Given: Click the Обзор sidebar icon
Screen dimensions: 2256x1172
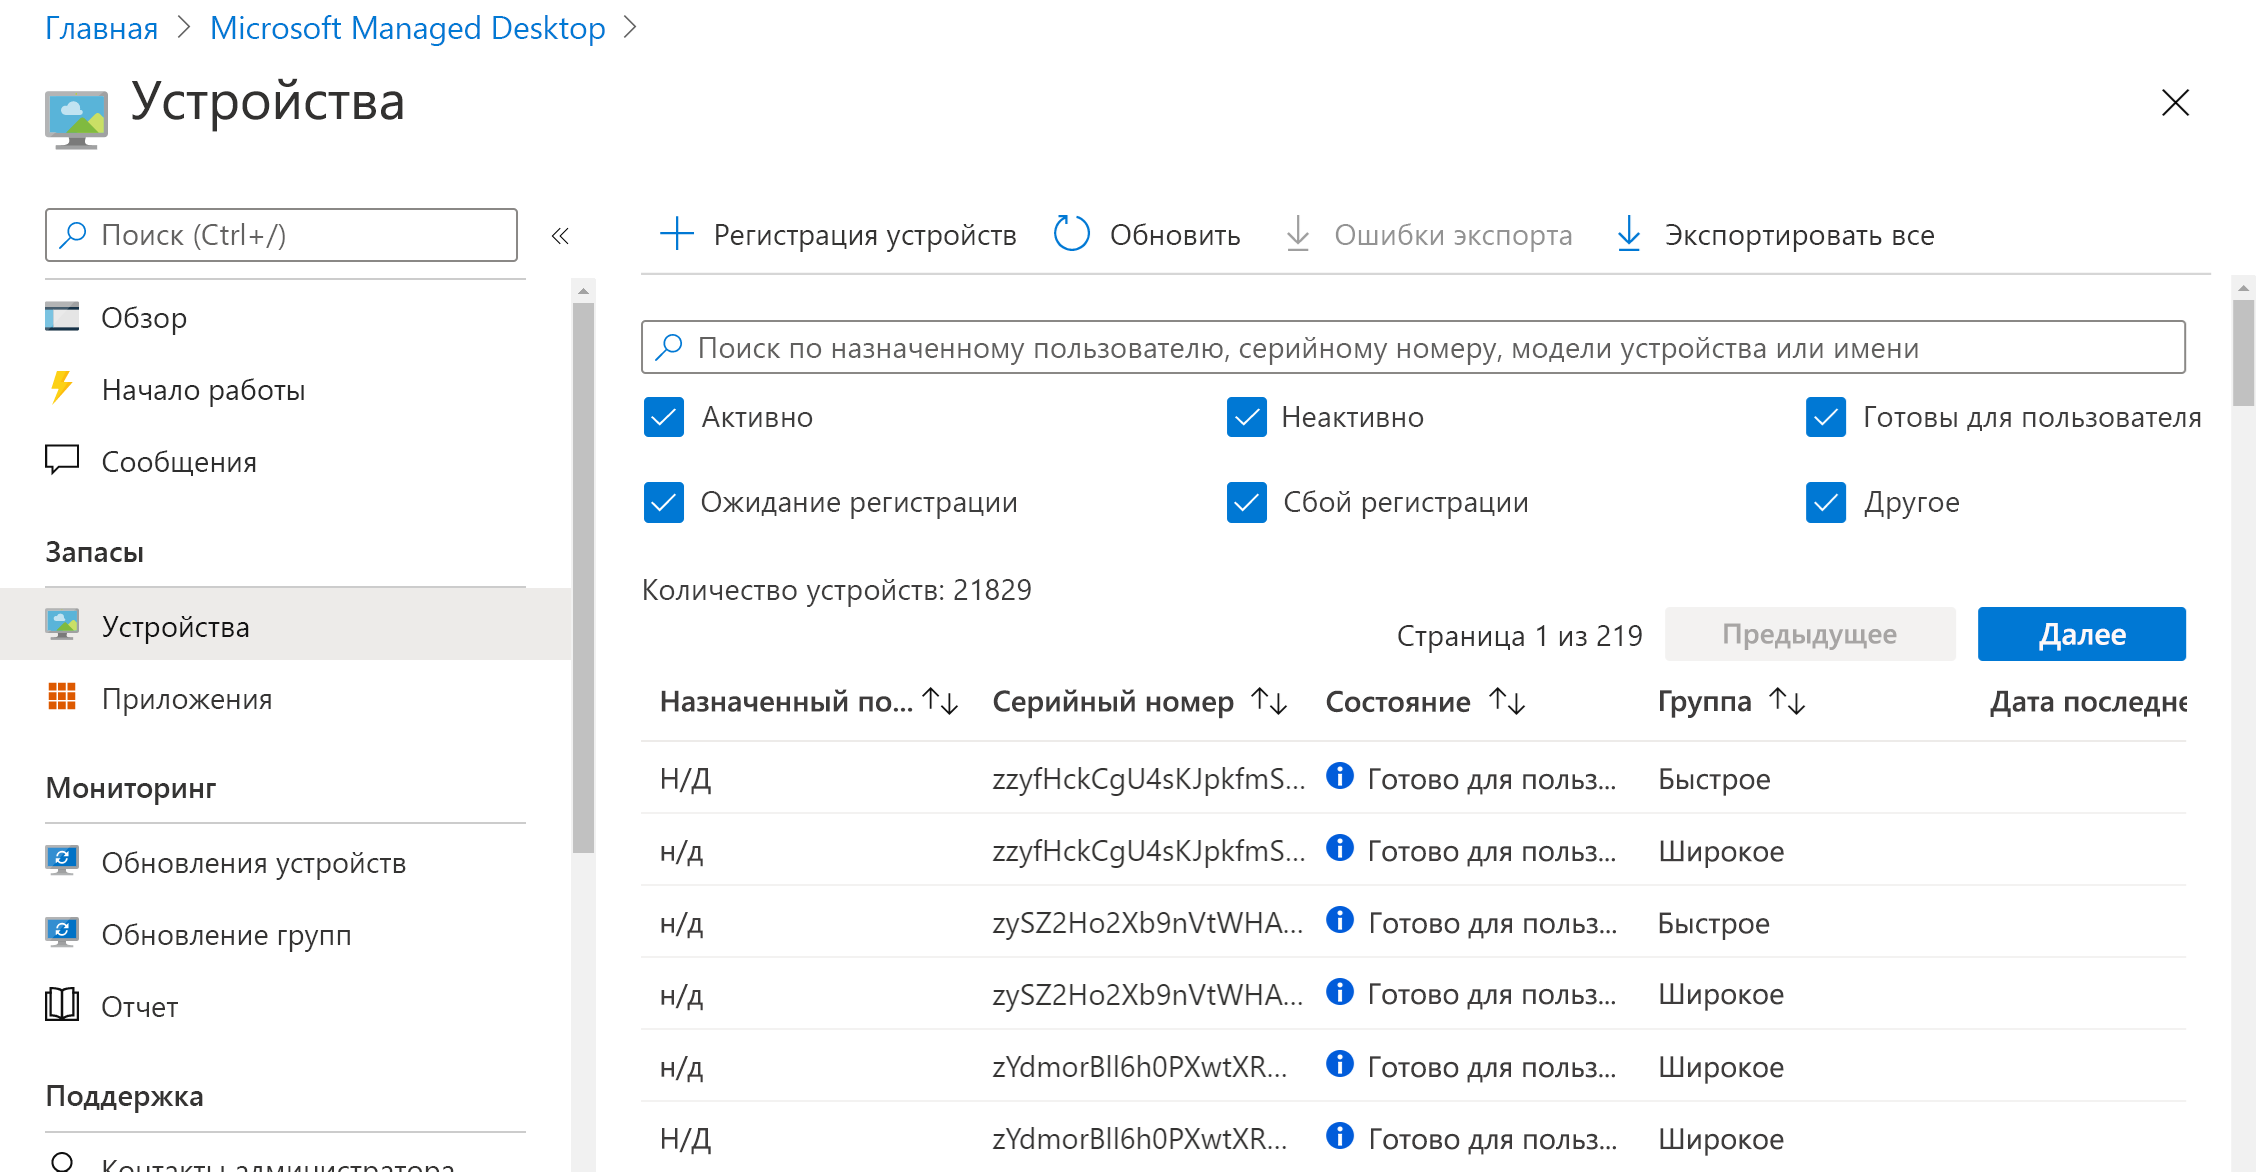Looking at the screenshot, I should [62, 317].
